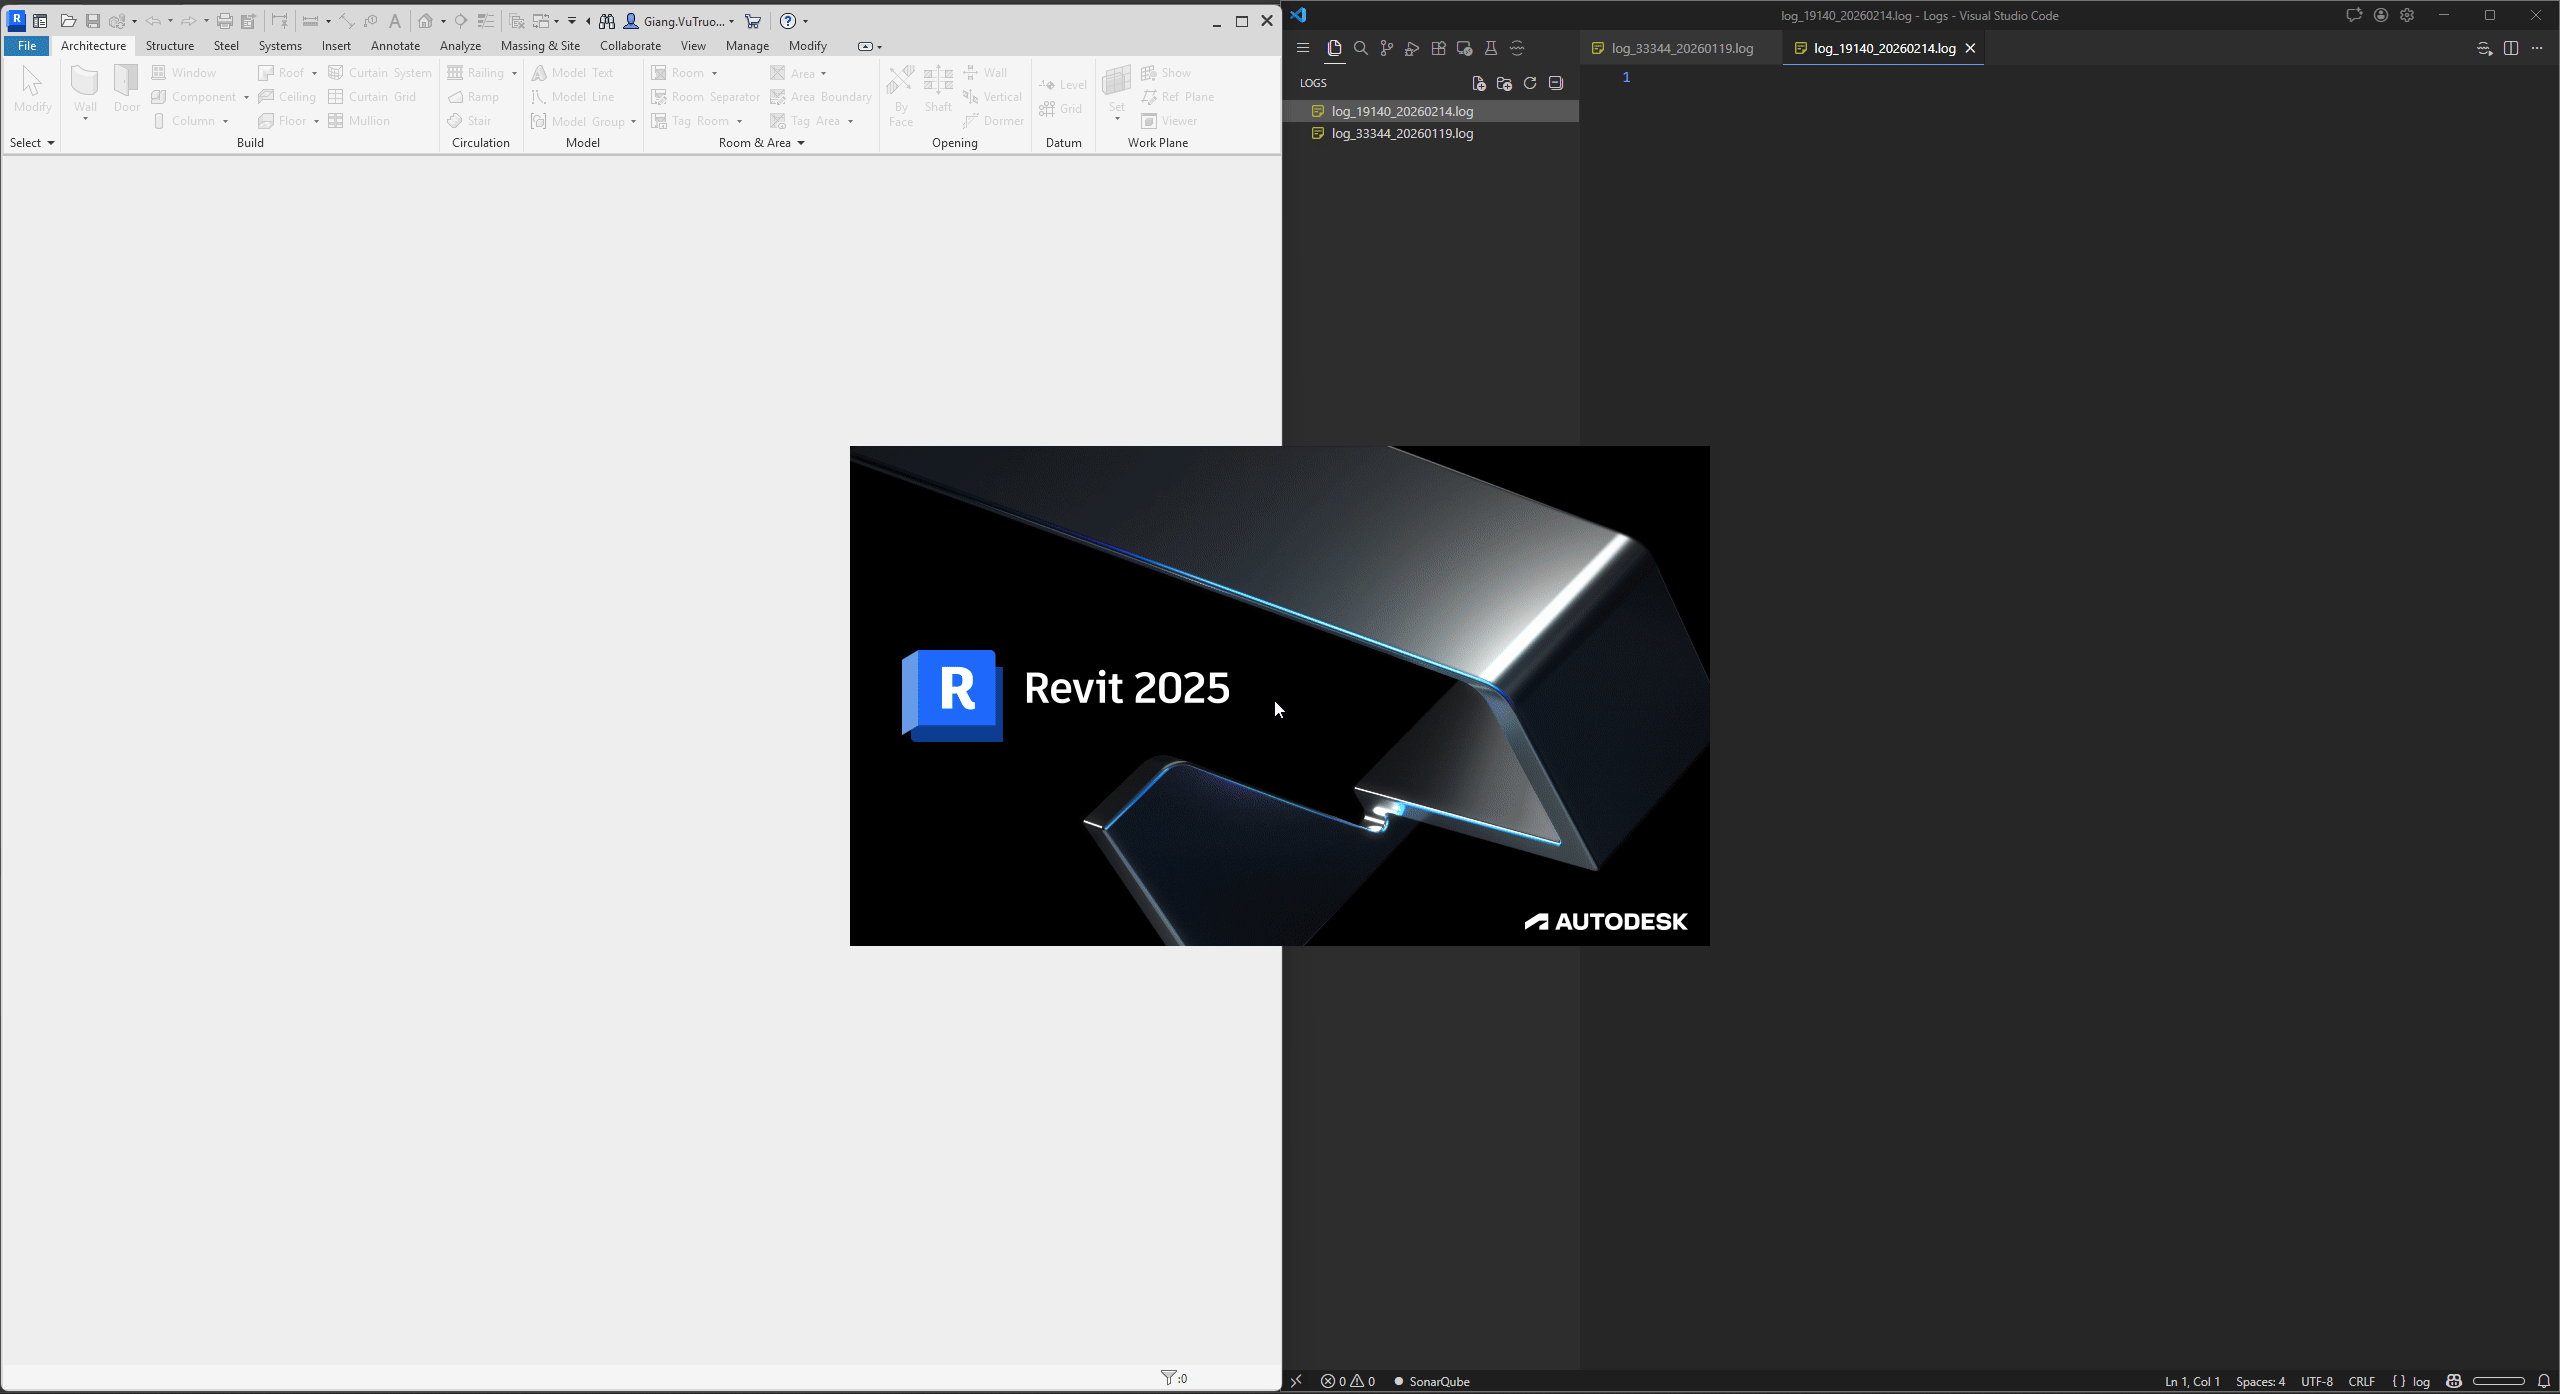
Task: Open Remote Explorer in VS Code activity bar
Action: coord(1464,48)
